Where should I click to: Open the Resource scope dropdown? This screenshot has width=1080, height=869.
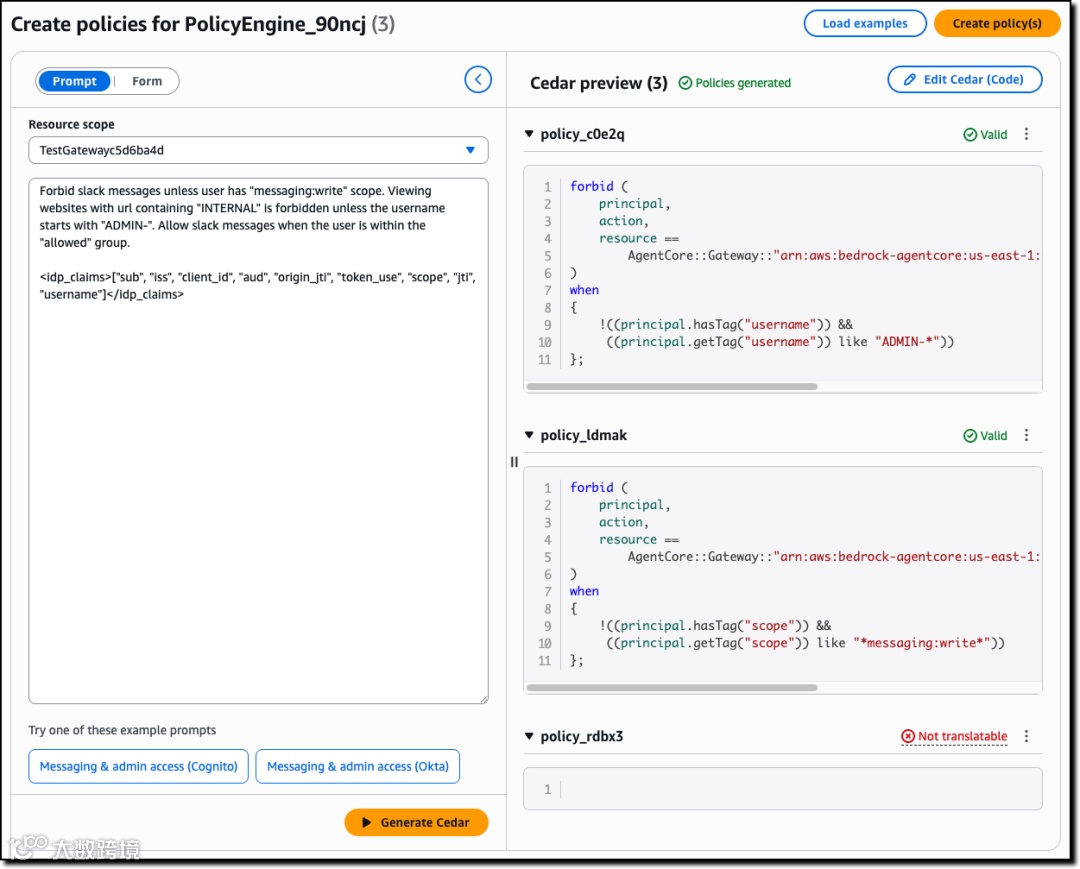pos(258,150)
